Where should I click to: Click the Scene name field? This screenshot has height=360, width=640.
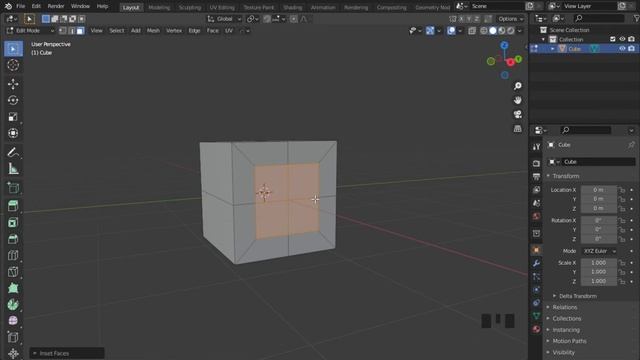[496, 6]
